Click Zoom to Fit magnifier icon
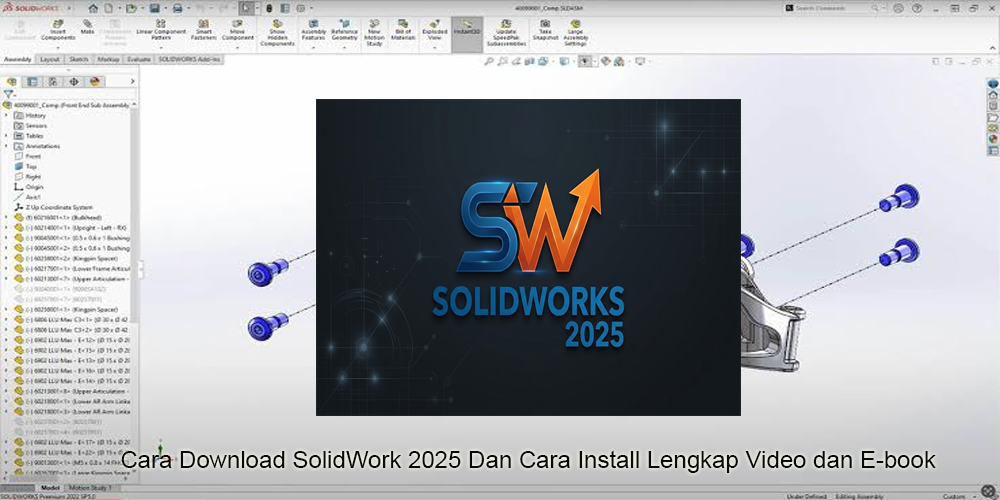This screenshot has height=500, width=1000. 489,61
